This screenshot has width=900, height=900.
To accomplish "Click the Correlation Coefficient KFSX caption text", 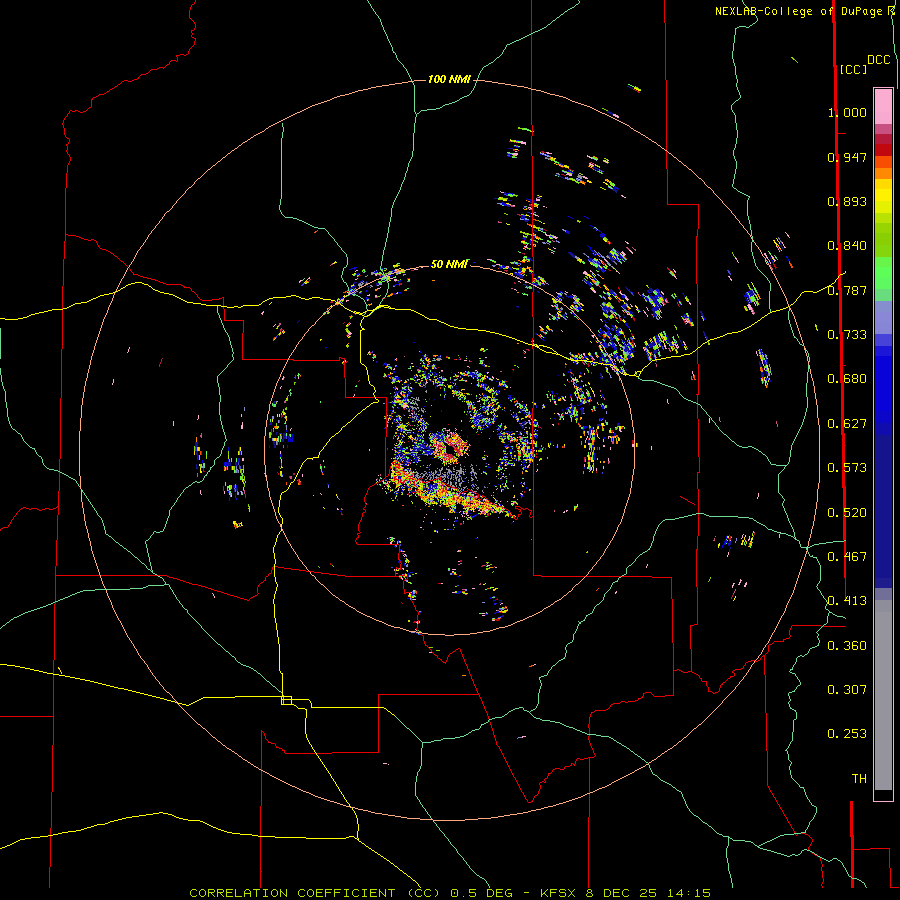I will point(450,893).
